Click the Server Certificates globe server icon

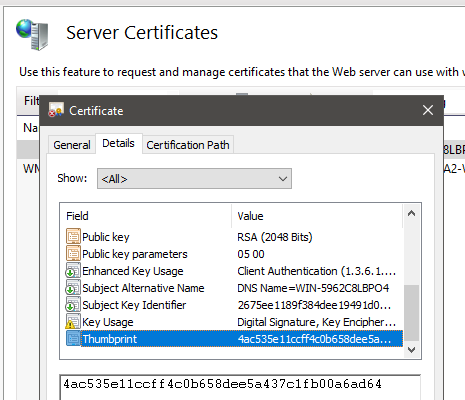click(x=32, y=34)
